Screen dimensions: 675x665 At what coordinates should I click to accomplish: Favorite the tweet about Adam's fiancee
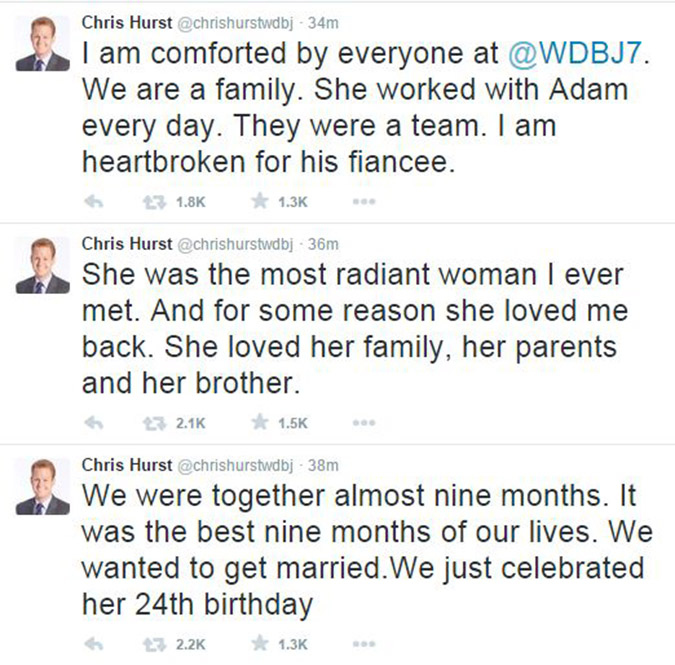pyautogui.click(x=260, y=201)
